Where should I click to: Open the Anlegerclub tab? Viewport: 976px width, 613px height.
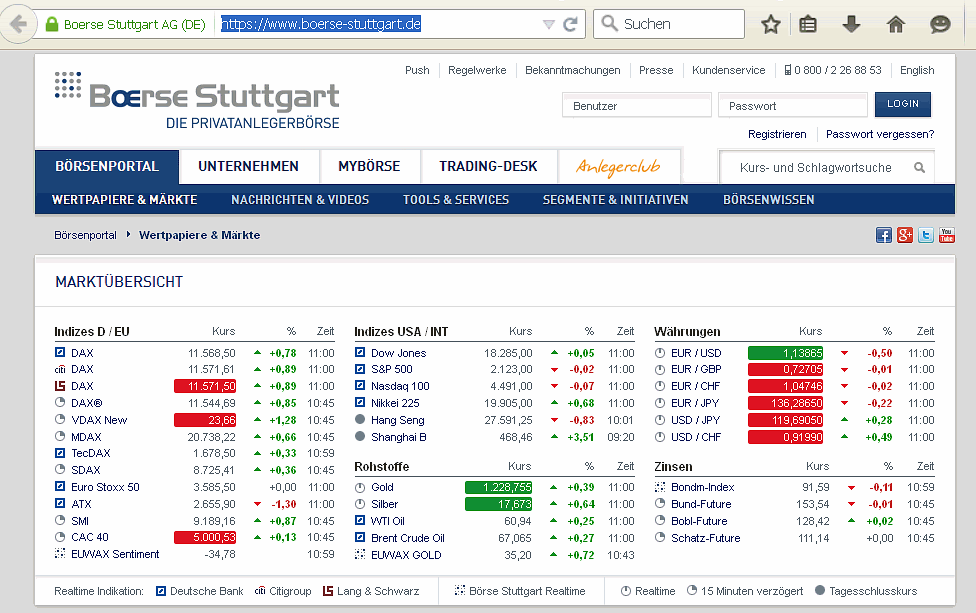tap(618, 167)
